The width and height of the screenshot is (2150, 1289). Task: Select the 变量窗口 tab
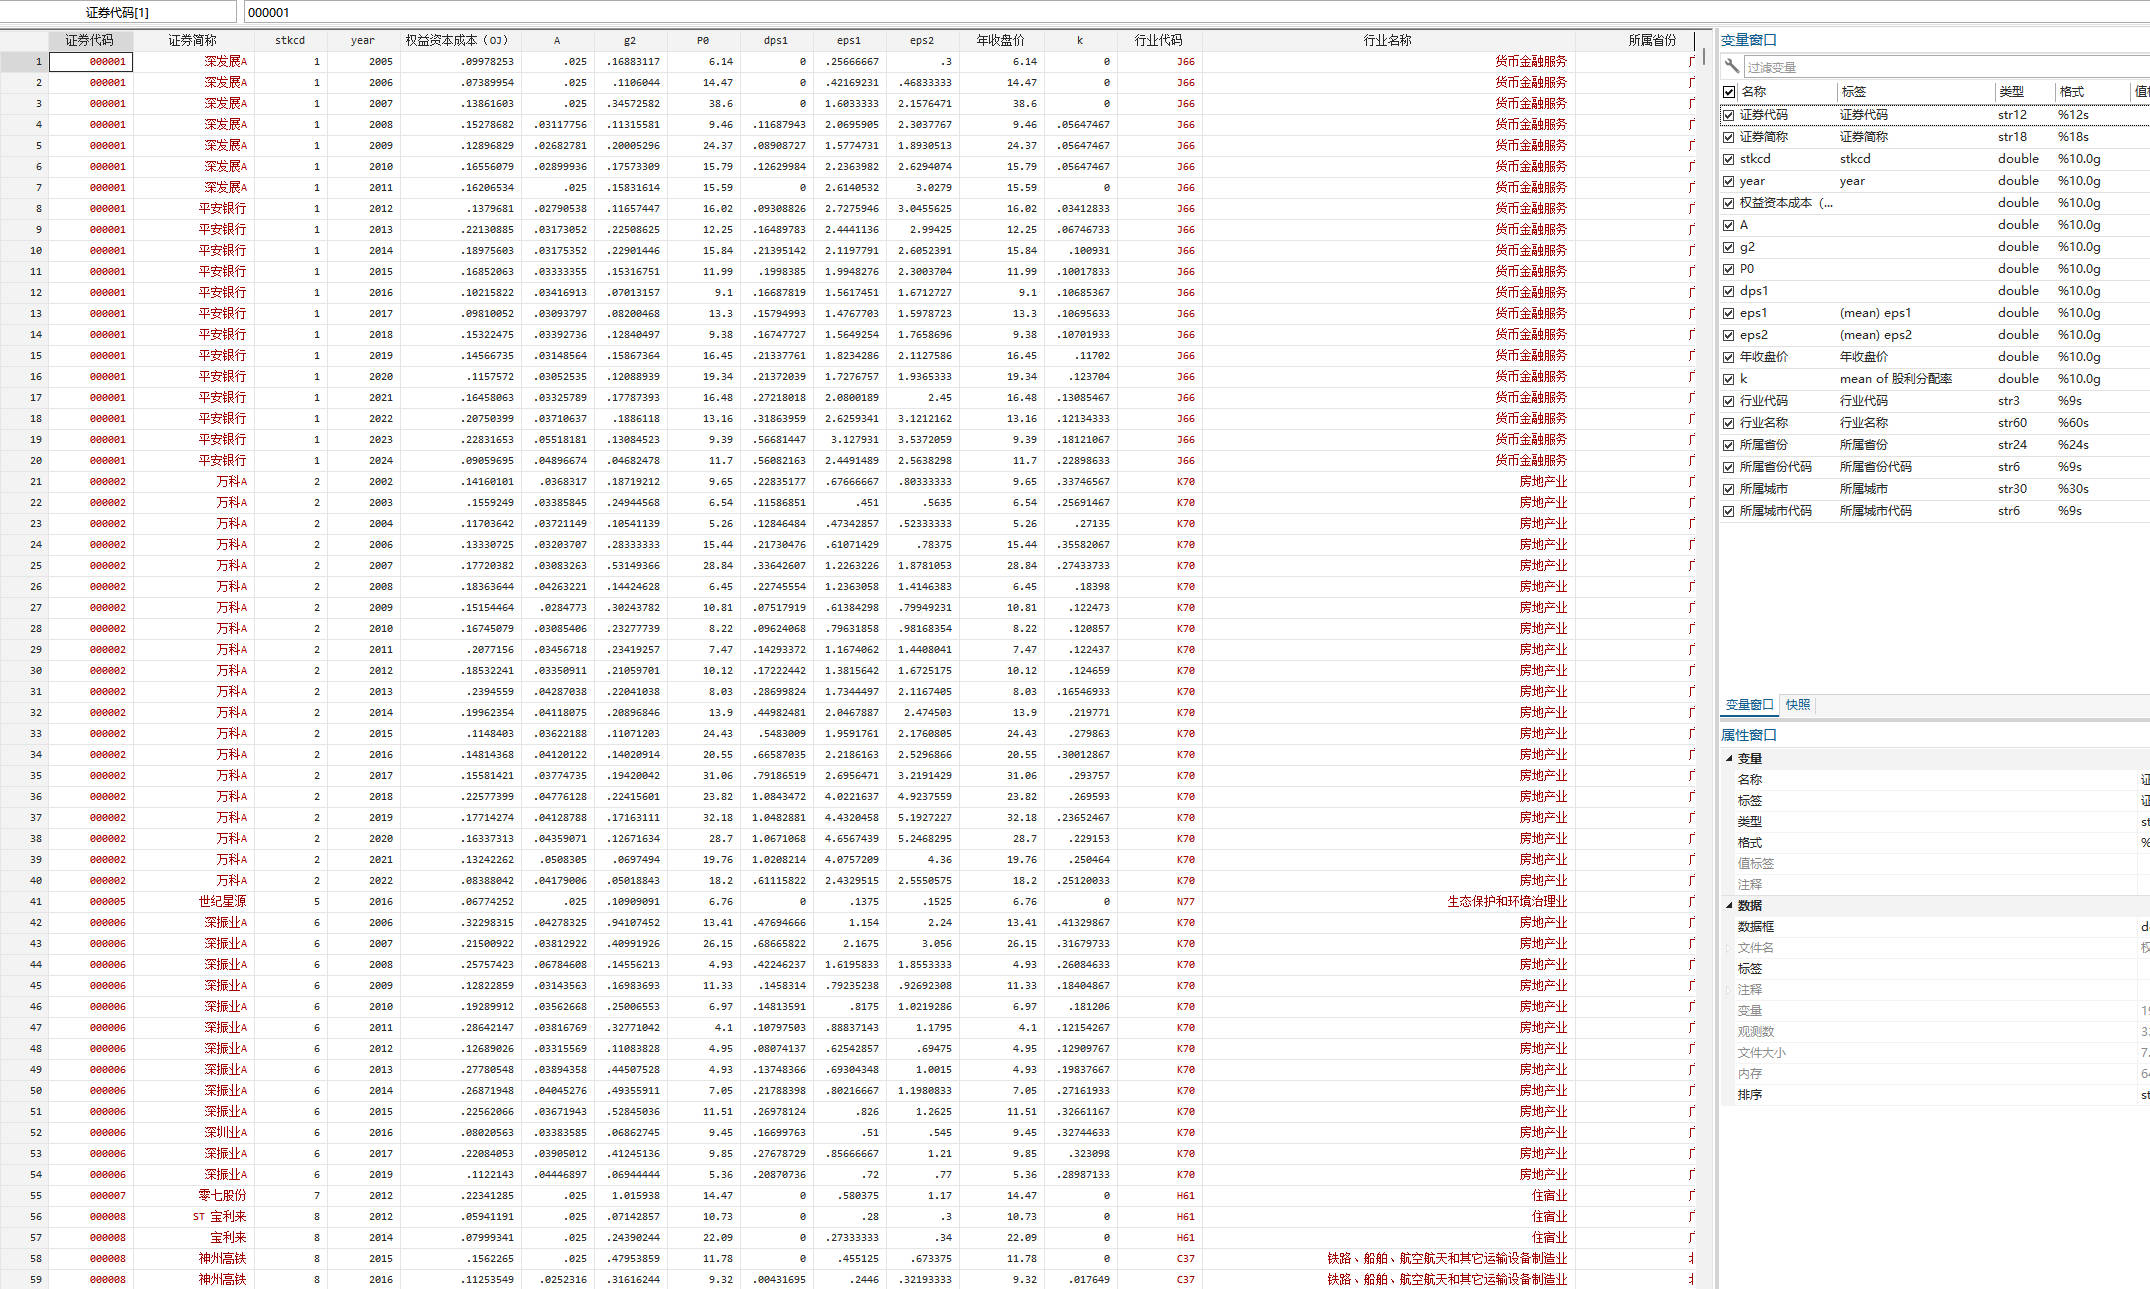pos(1749,705)
